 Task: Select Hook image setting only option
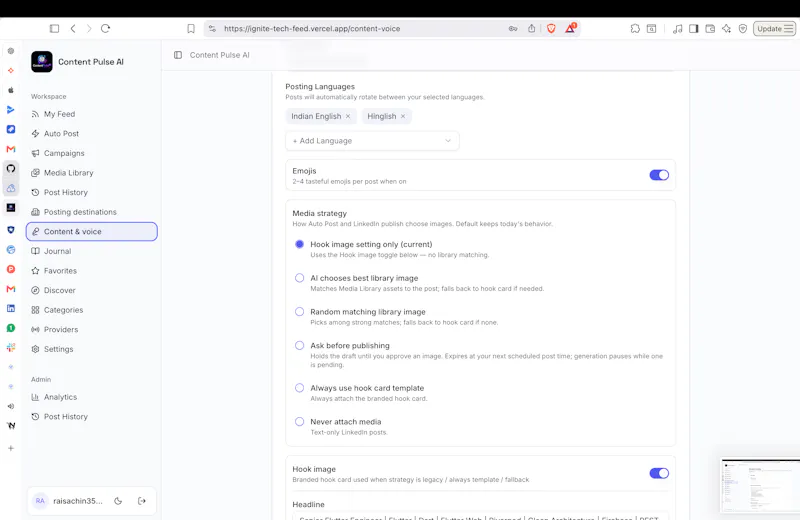click(x=299, y=244)
